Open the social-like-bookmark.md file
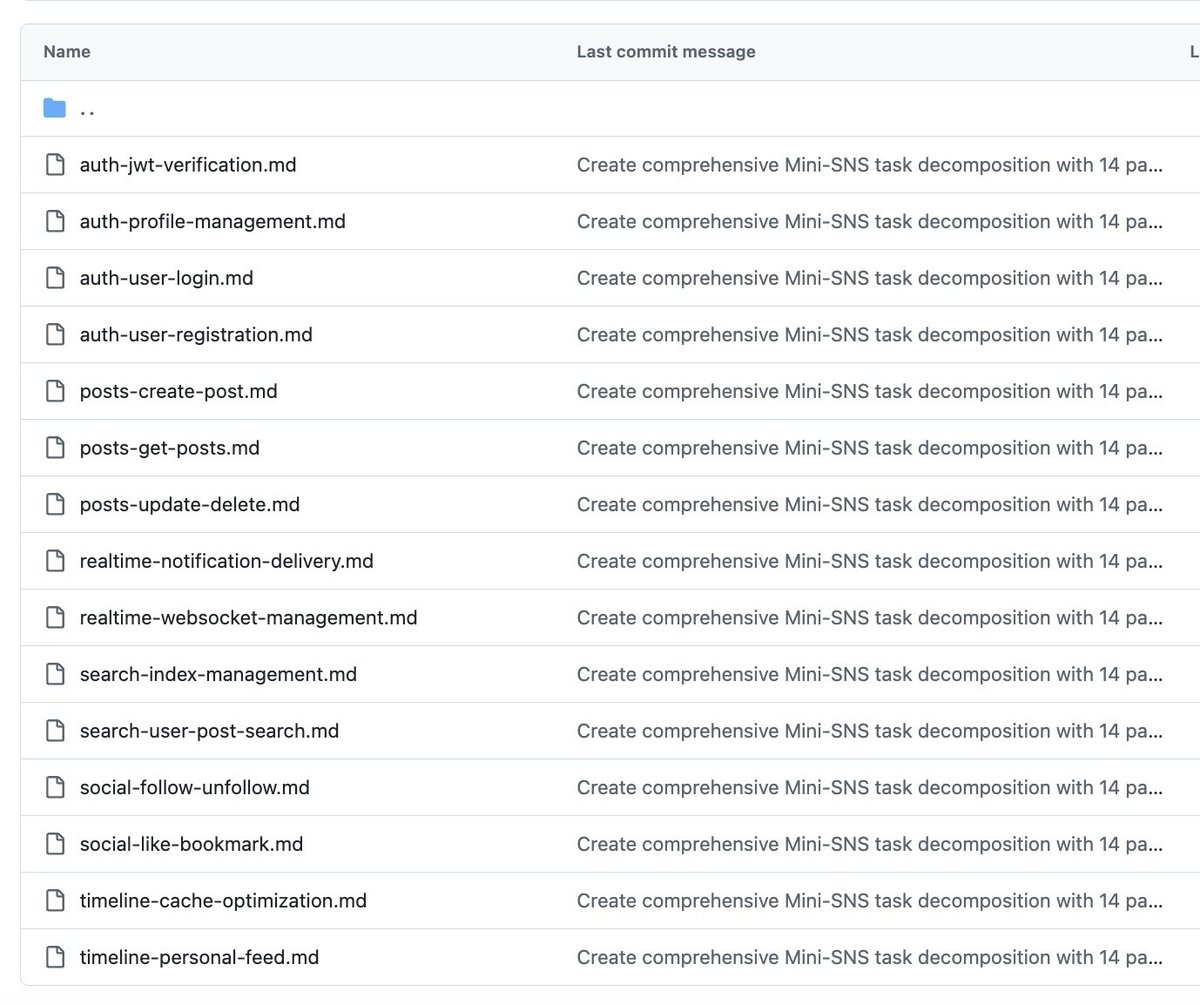Viewport: 1200px width, 1005px height. (190, 844)
